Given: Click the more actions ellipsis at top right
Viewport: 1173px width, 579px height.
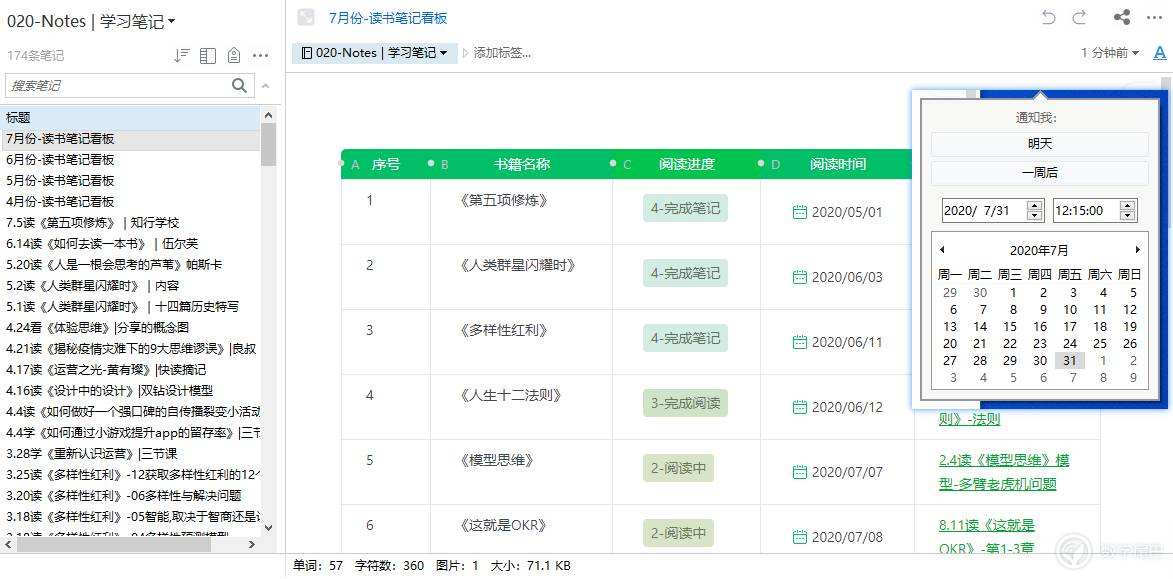Looking at the screenshot, I should (x=1155, y=17).
